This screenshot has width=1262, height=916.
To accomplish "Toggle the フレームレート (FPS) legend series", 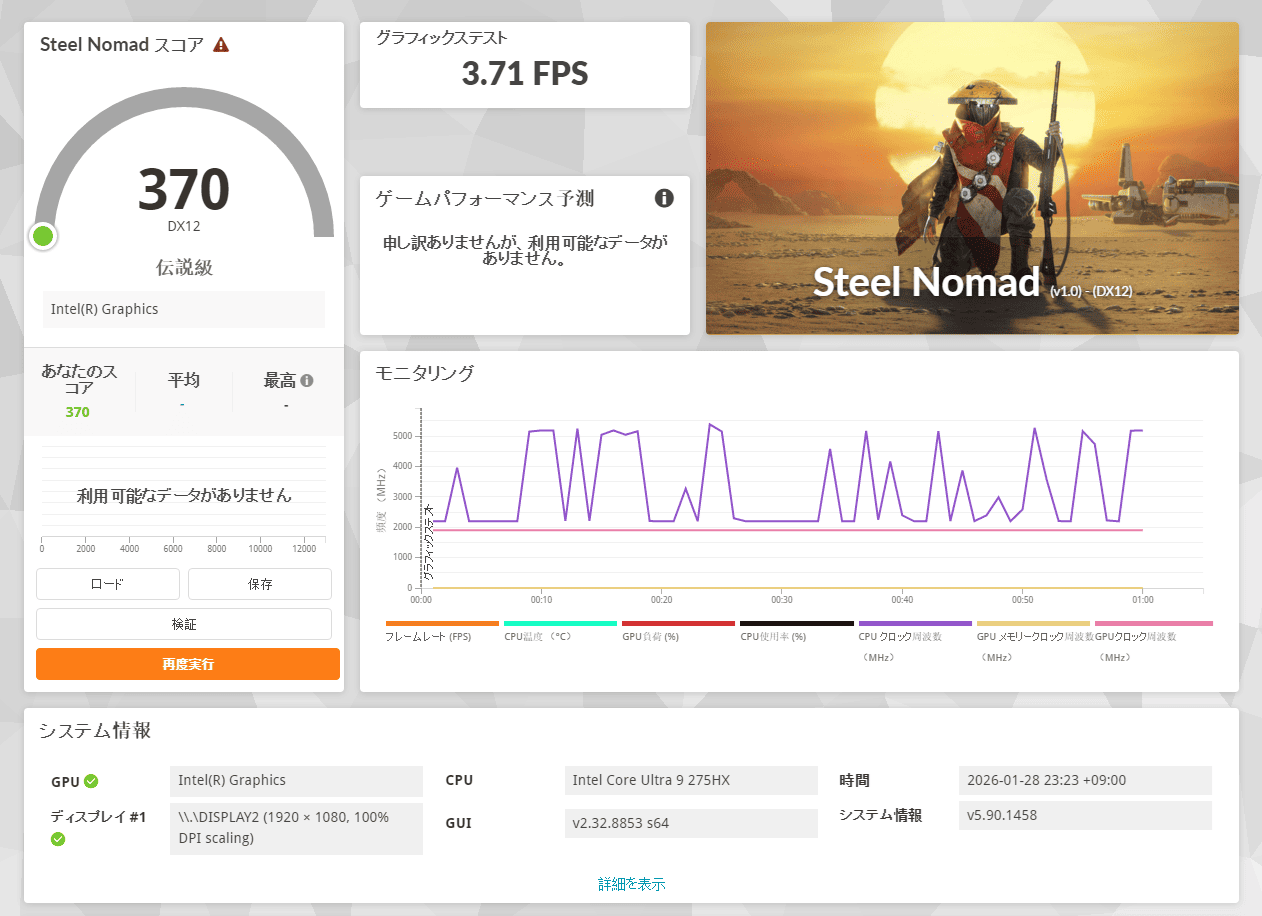I will click(428, 636).
